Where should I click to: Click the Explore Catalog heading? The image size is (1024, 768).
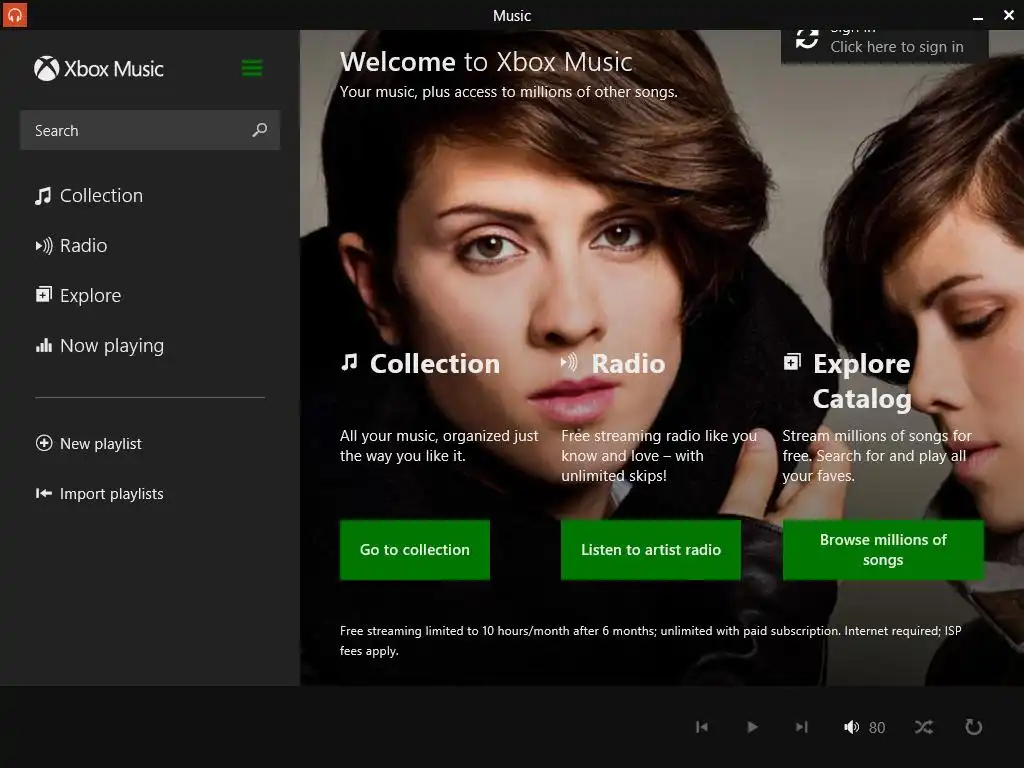coord(862,381)
